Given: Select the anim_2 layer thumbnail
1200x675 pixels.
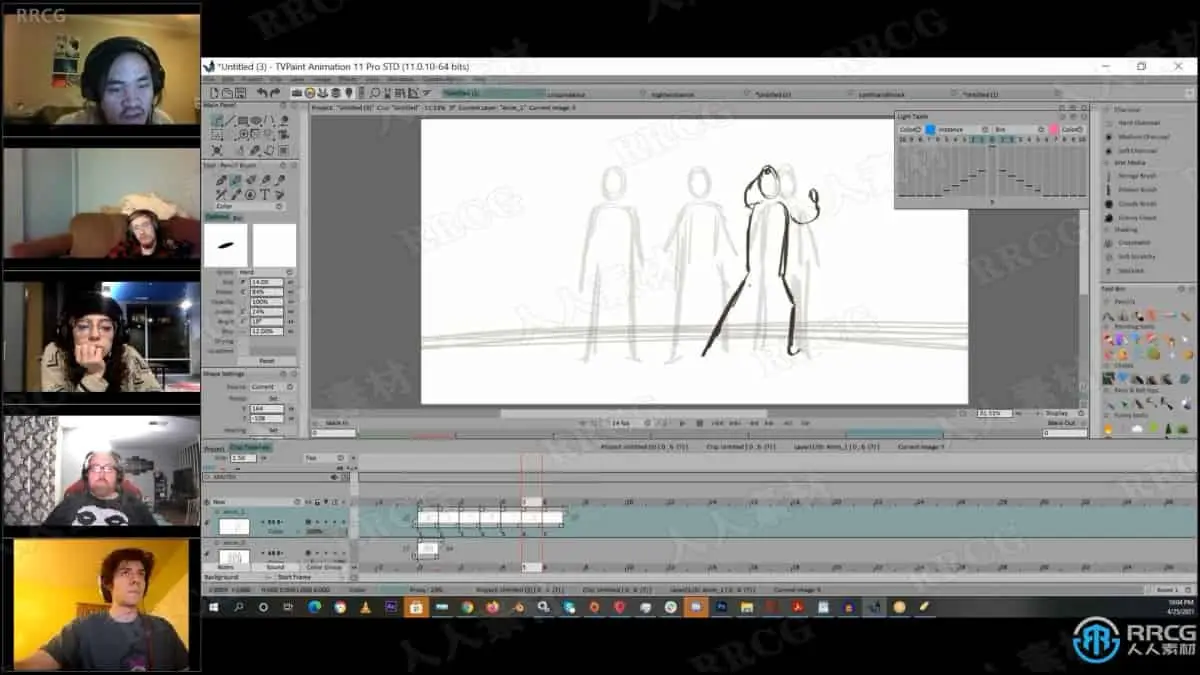Looking at the screenshot, I should (234, 556).
